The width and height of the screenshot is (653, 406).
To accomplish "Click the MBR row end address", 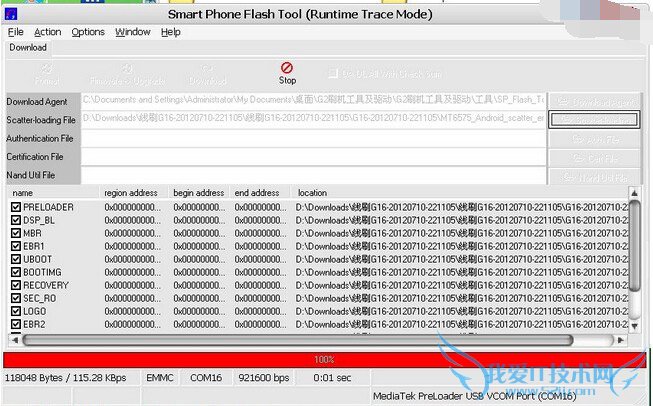I will (260, 233).
